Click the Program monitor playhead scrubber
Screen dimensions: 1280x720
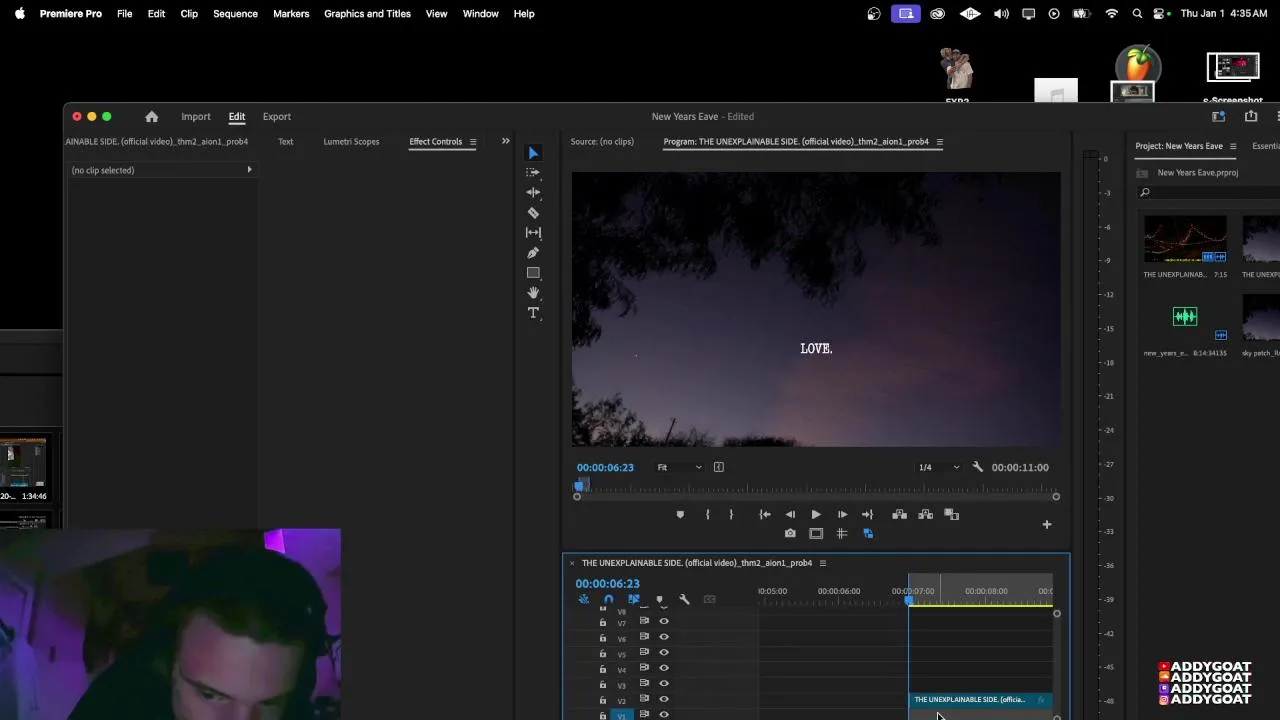580,485
